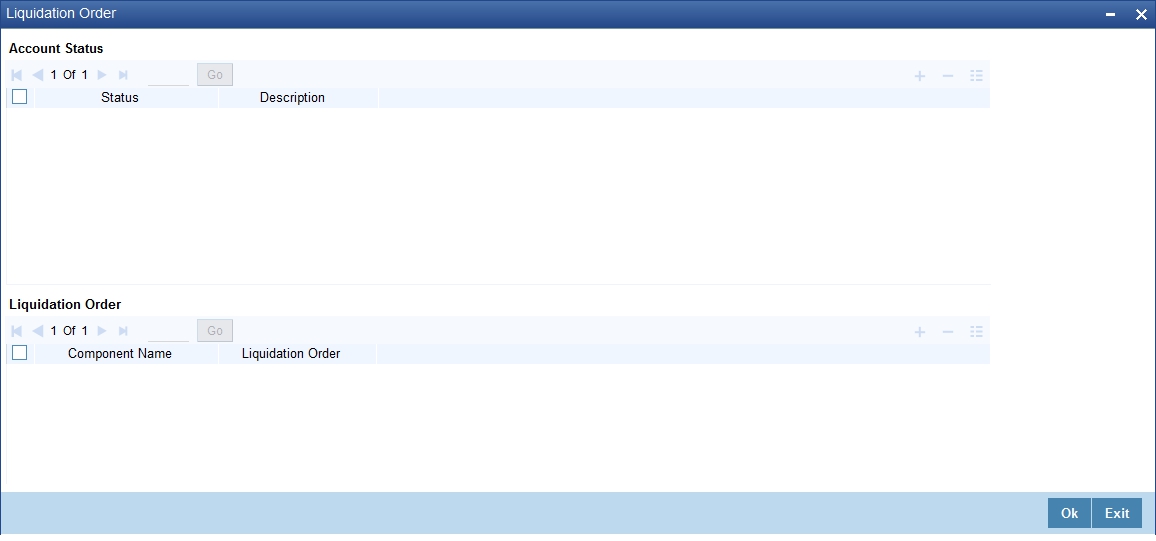Click the Go button in Account Status

215,74
